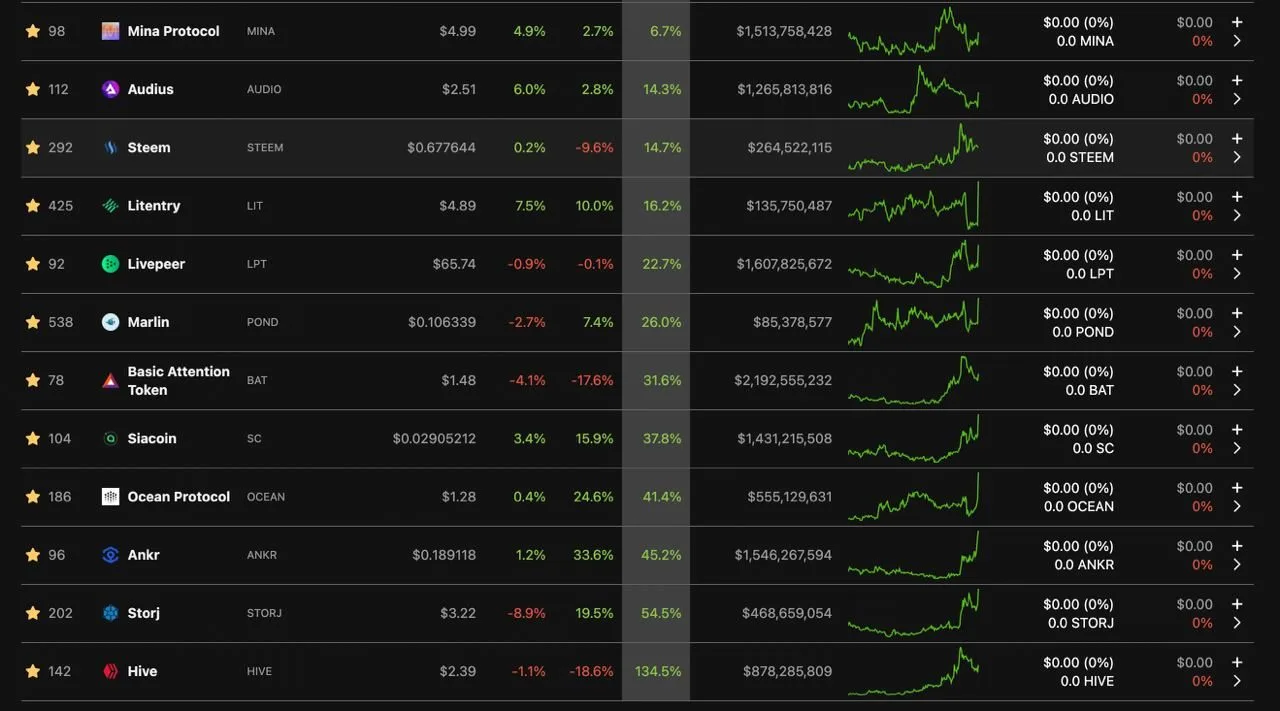Add a Storj transaction with the plus button
The width and height of the screenshot is (1280, 711).
(x=1237, y=604)
